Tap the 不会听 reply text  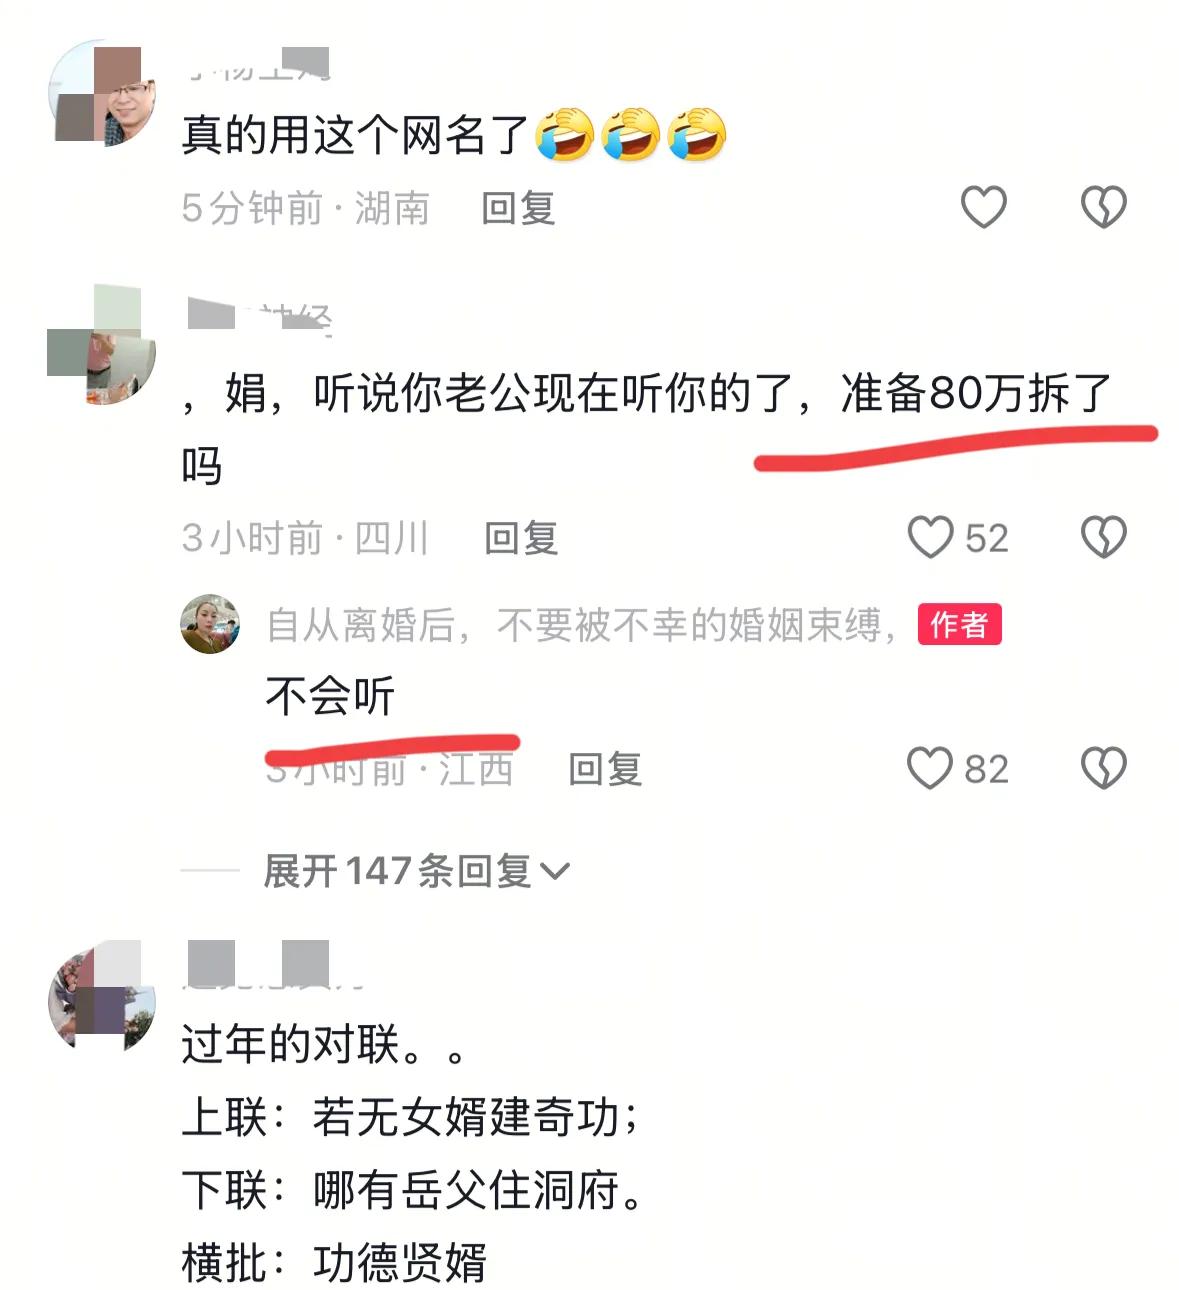pos(330,696)
